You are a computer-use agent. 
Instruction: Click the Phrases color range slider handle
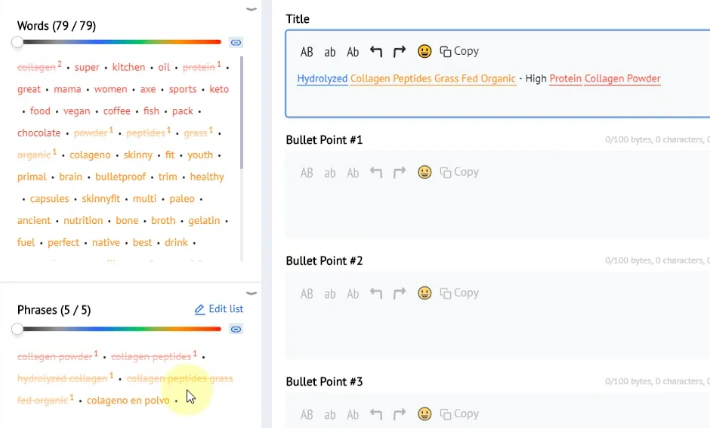pyautogui.click(x=17, y=329)
